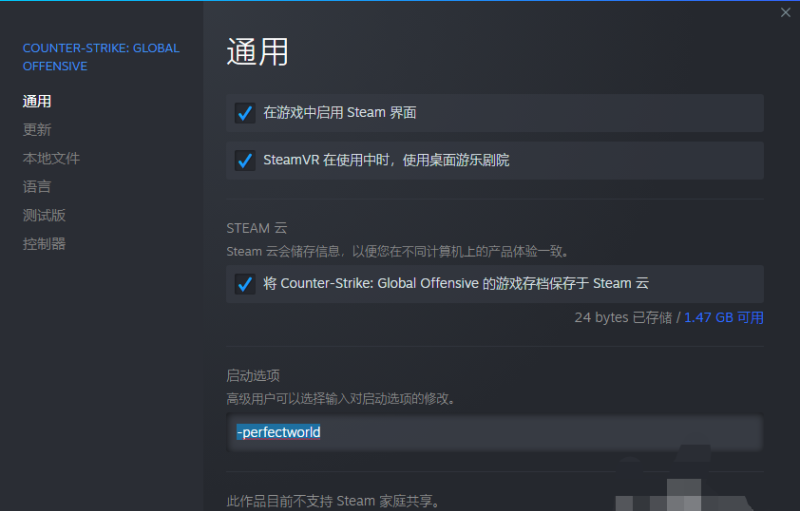Viewport: 800px width, 511px height.
Task: Click the 24 bytes 已存储 text
Action: [x=623, y=318]
